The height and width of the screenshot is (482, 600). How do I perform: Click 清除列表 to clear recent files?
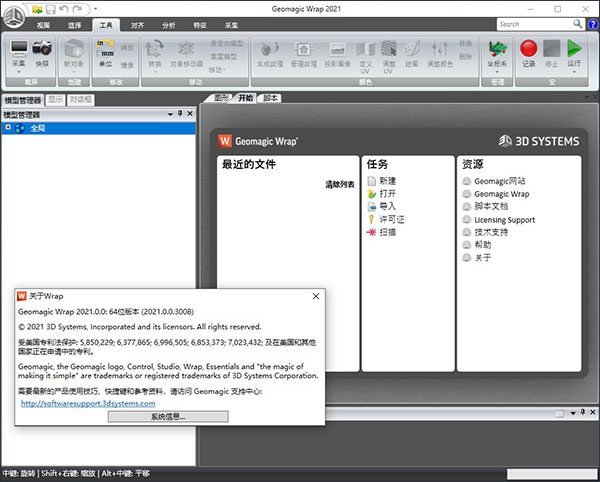coord(339,186)
